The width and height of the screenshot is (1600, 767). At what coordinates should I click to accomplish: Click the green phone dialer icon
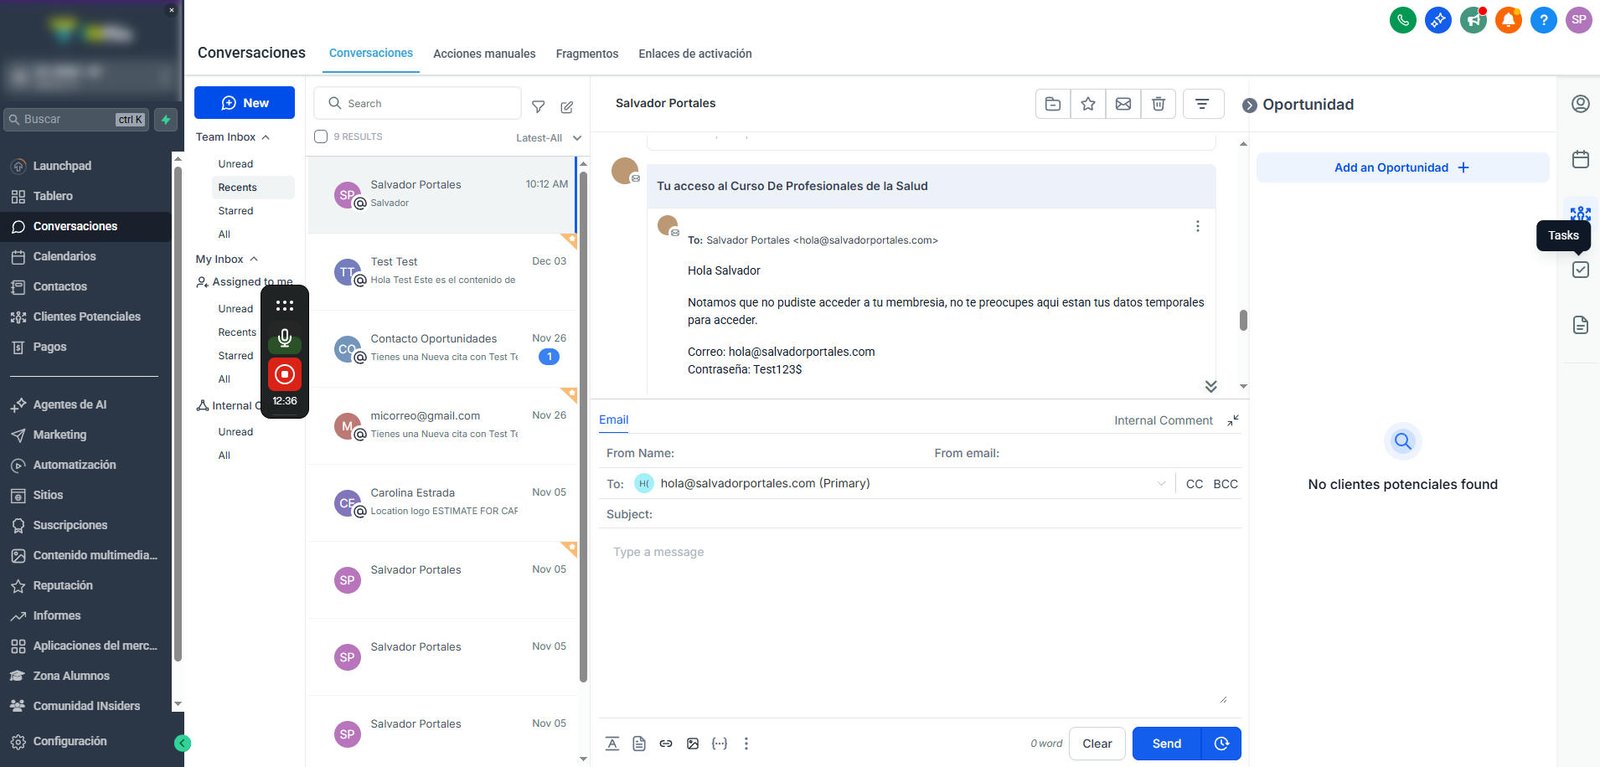point(1403,19)
